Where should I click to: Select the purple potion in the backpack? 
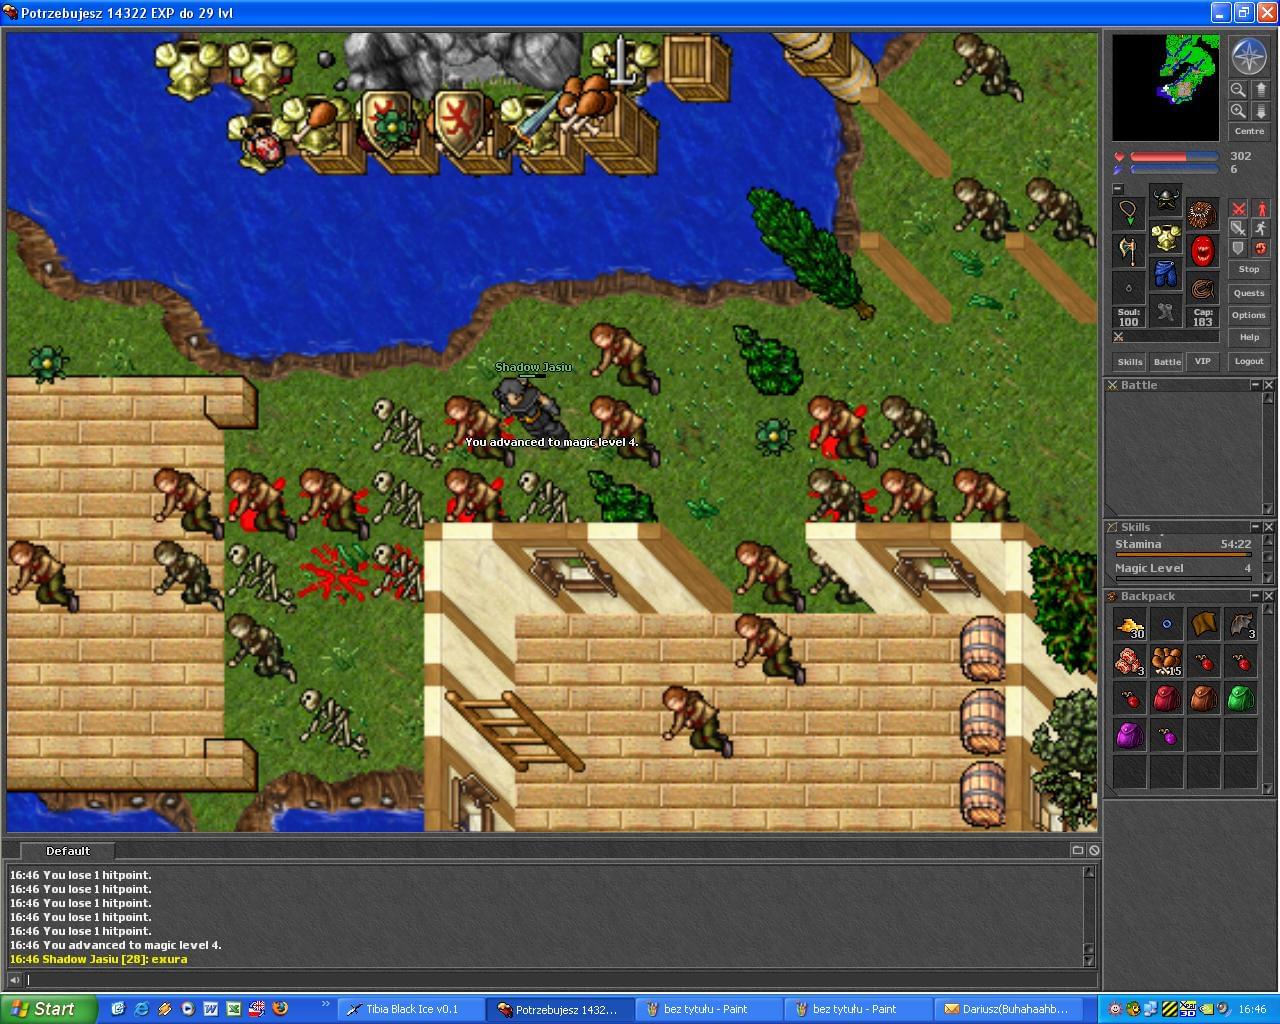coord(1166,736)
